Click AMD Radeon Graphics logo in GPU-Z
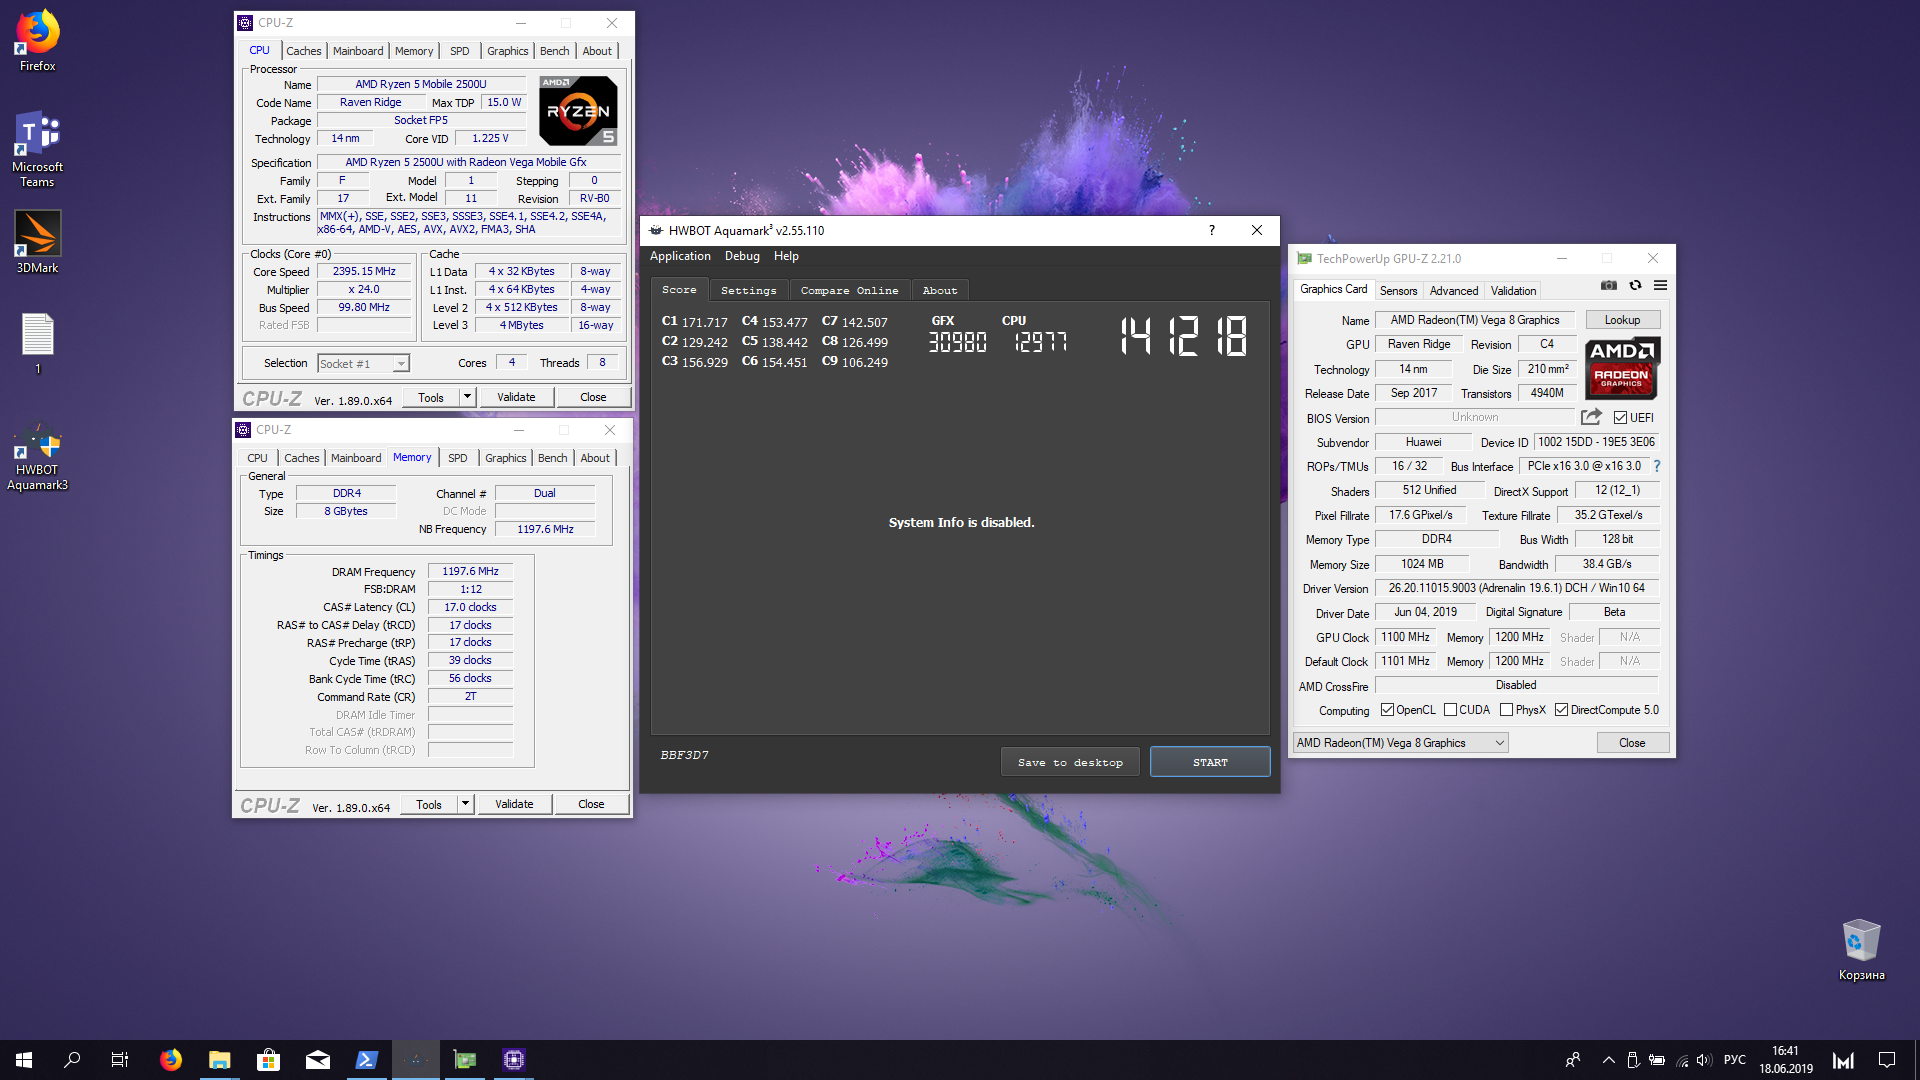 (x=1622, y=367)
